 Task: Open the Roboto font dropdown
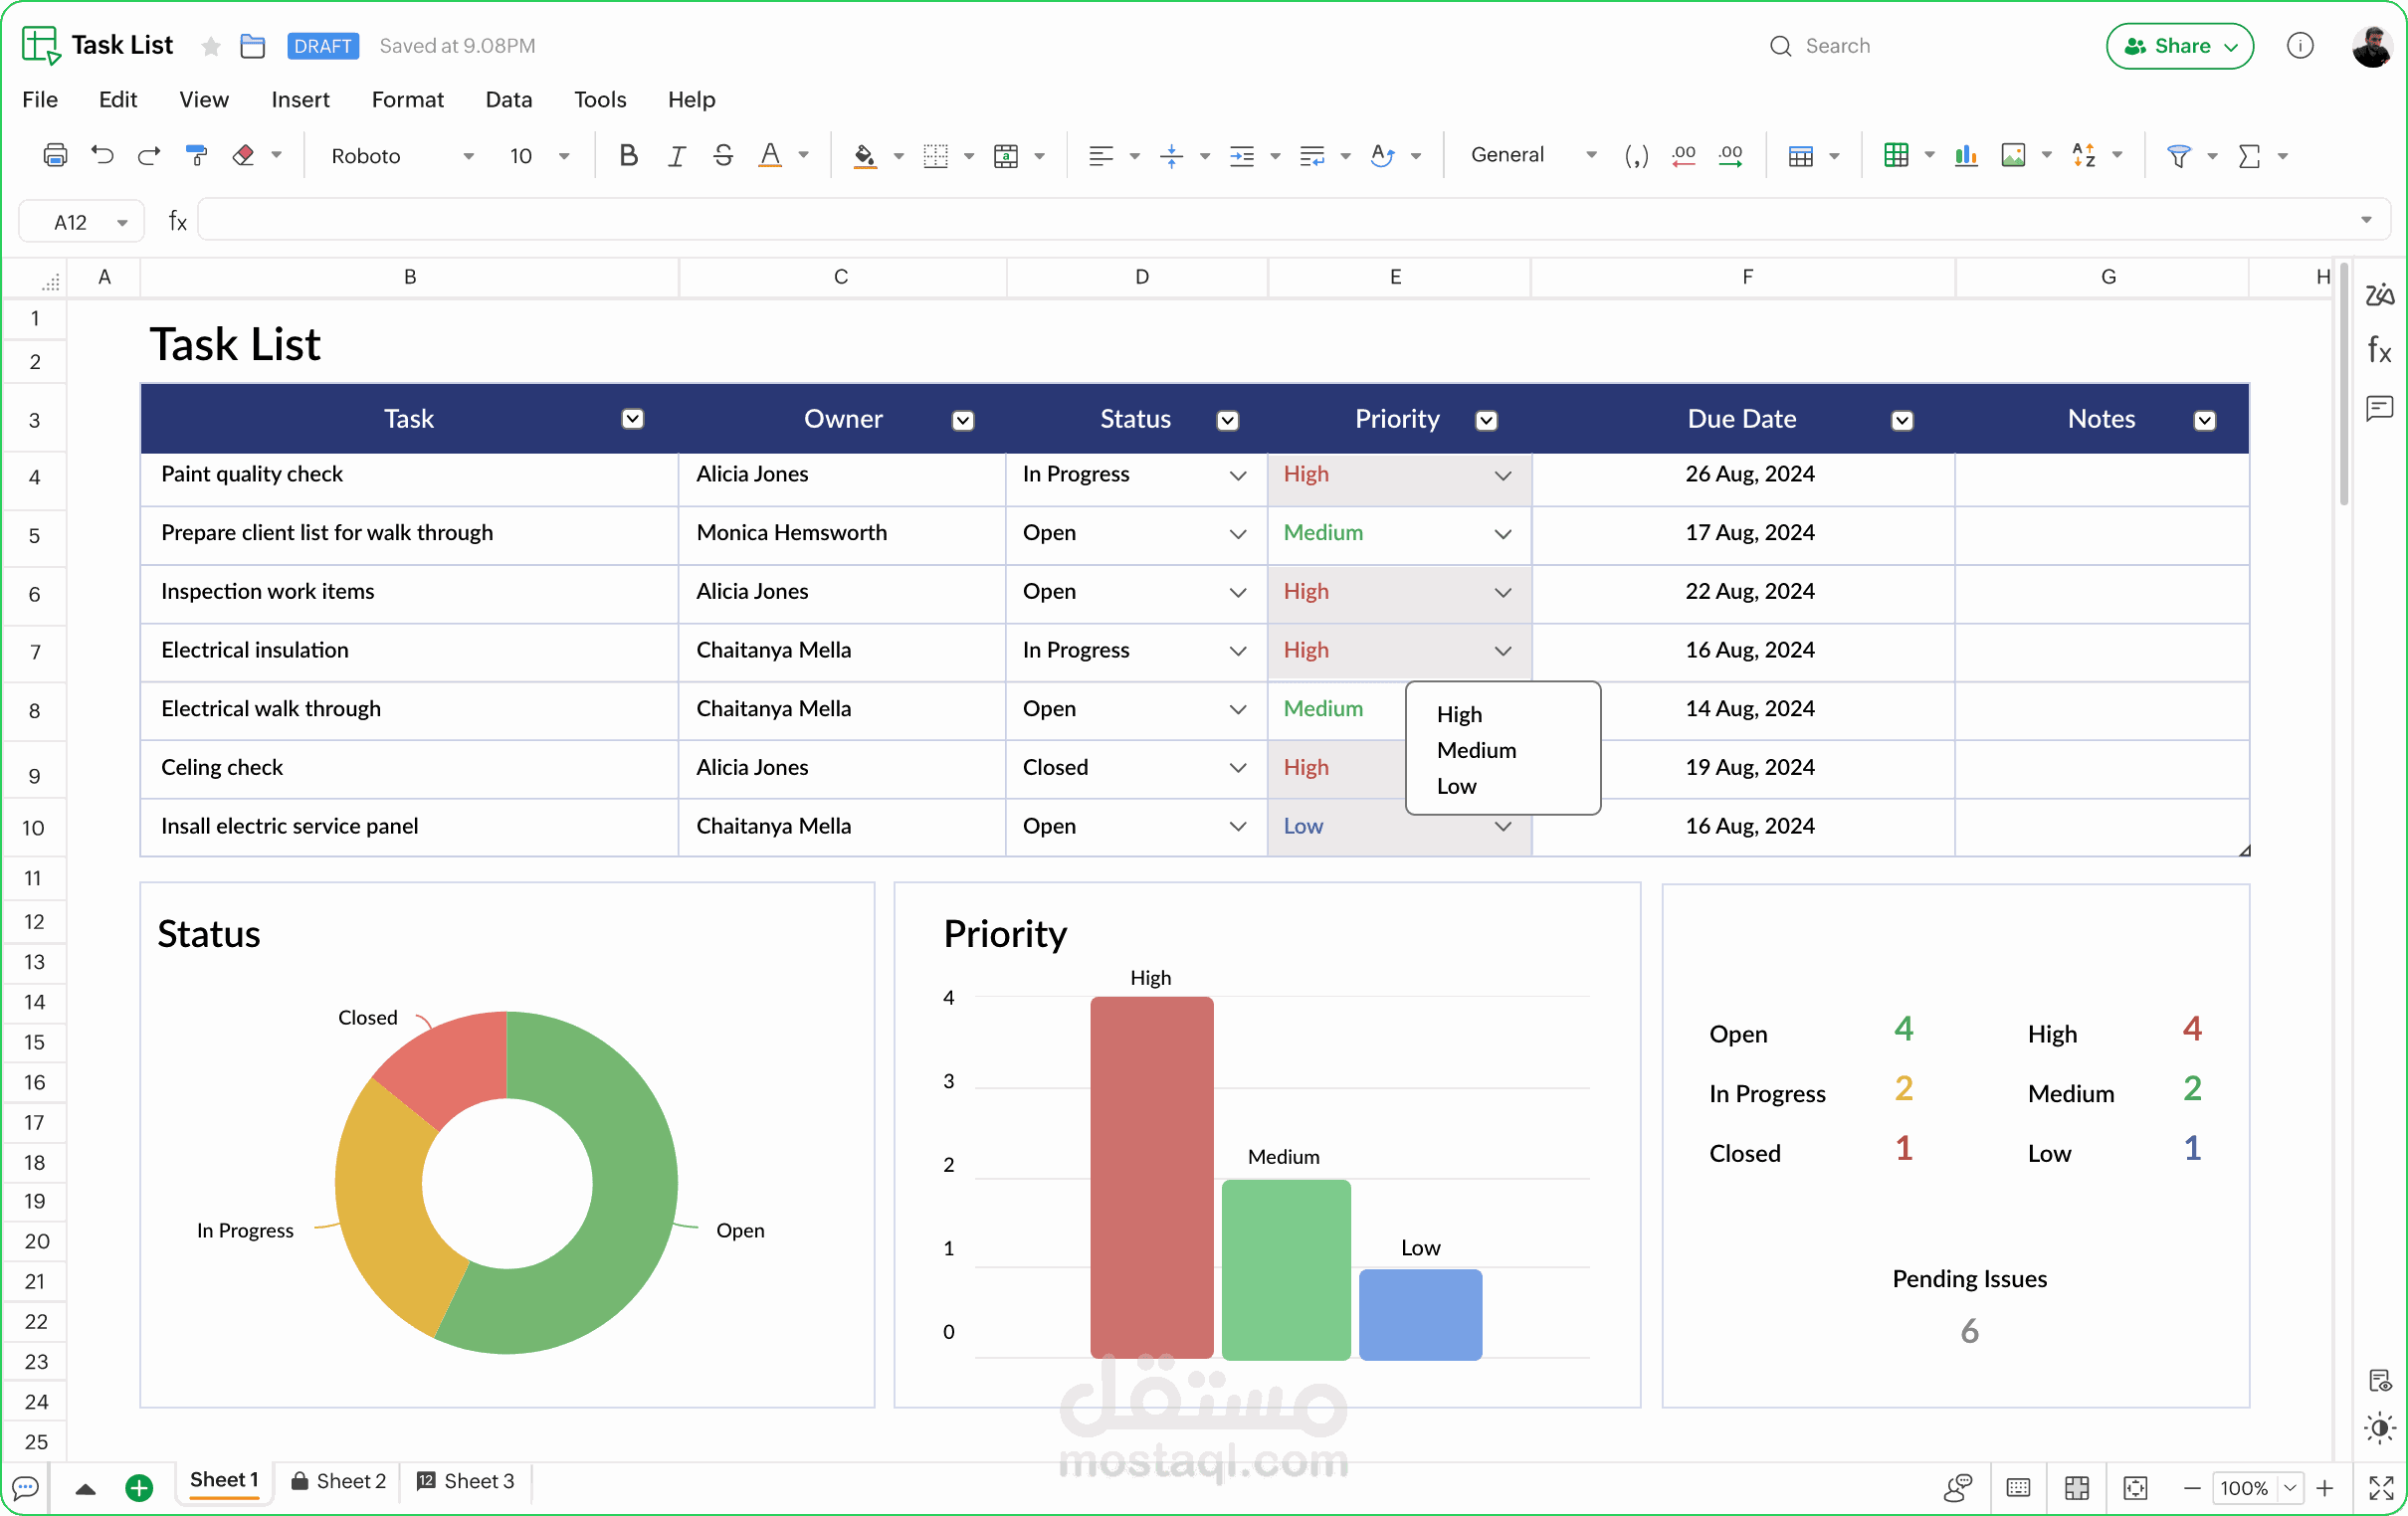[x=400, y=155]
